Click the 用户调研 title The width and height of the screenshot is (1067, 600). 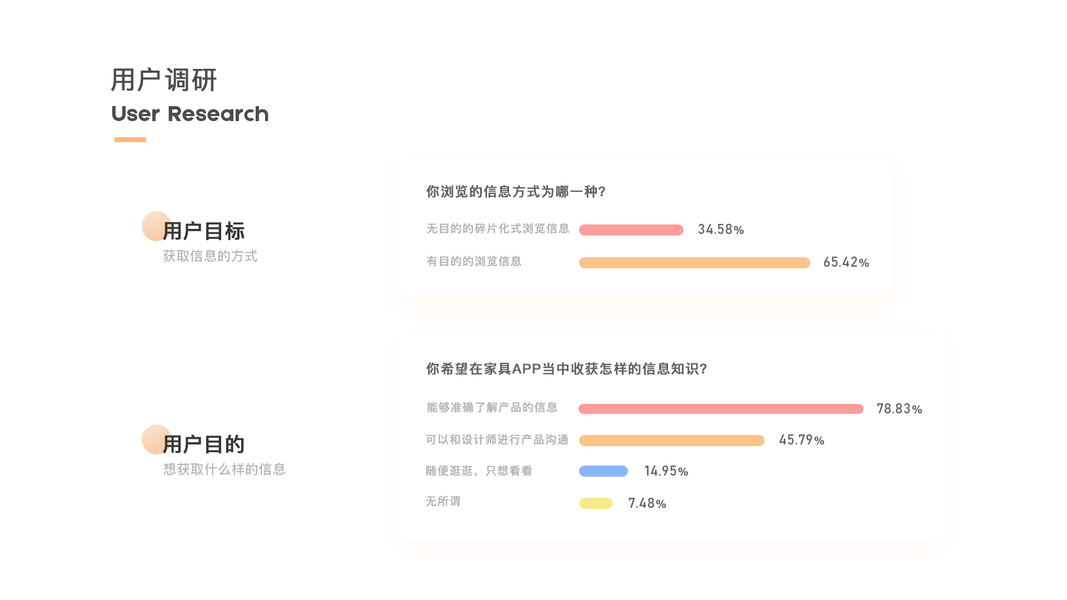[164, 80]
